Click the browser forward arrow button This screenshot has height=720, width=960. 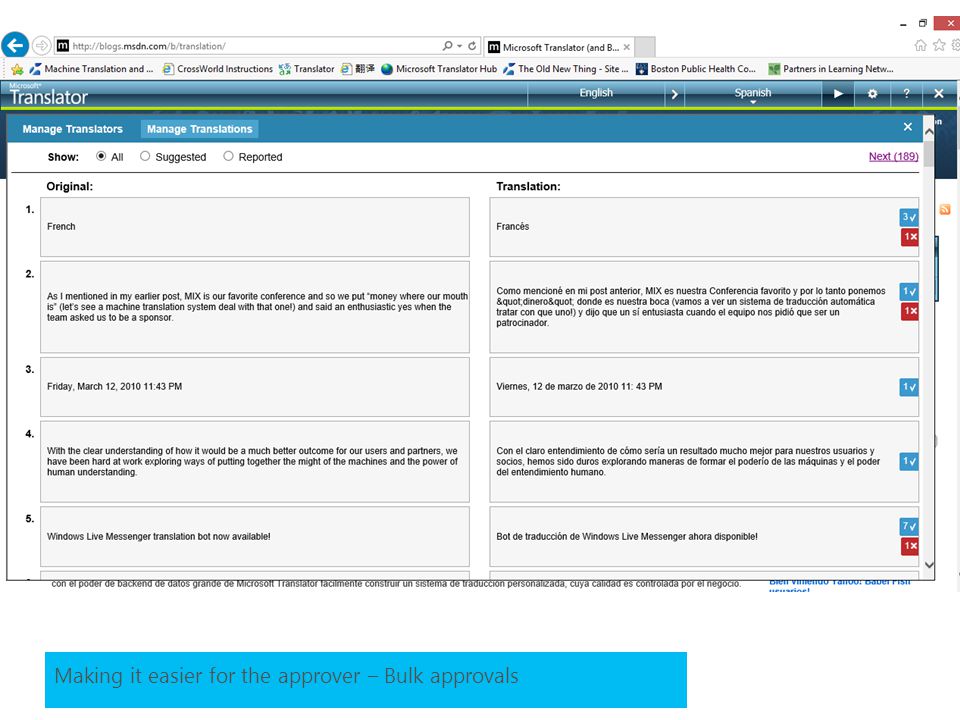click(42, 46)
